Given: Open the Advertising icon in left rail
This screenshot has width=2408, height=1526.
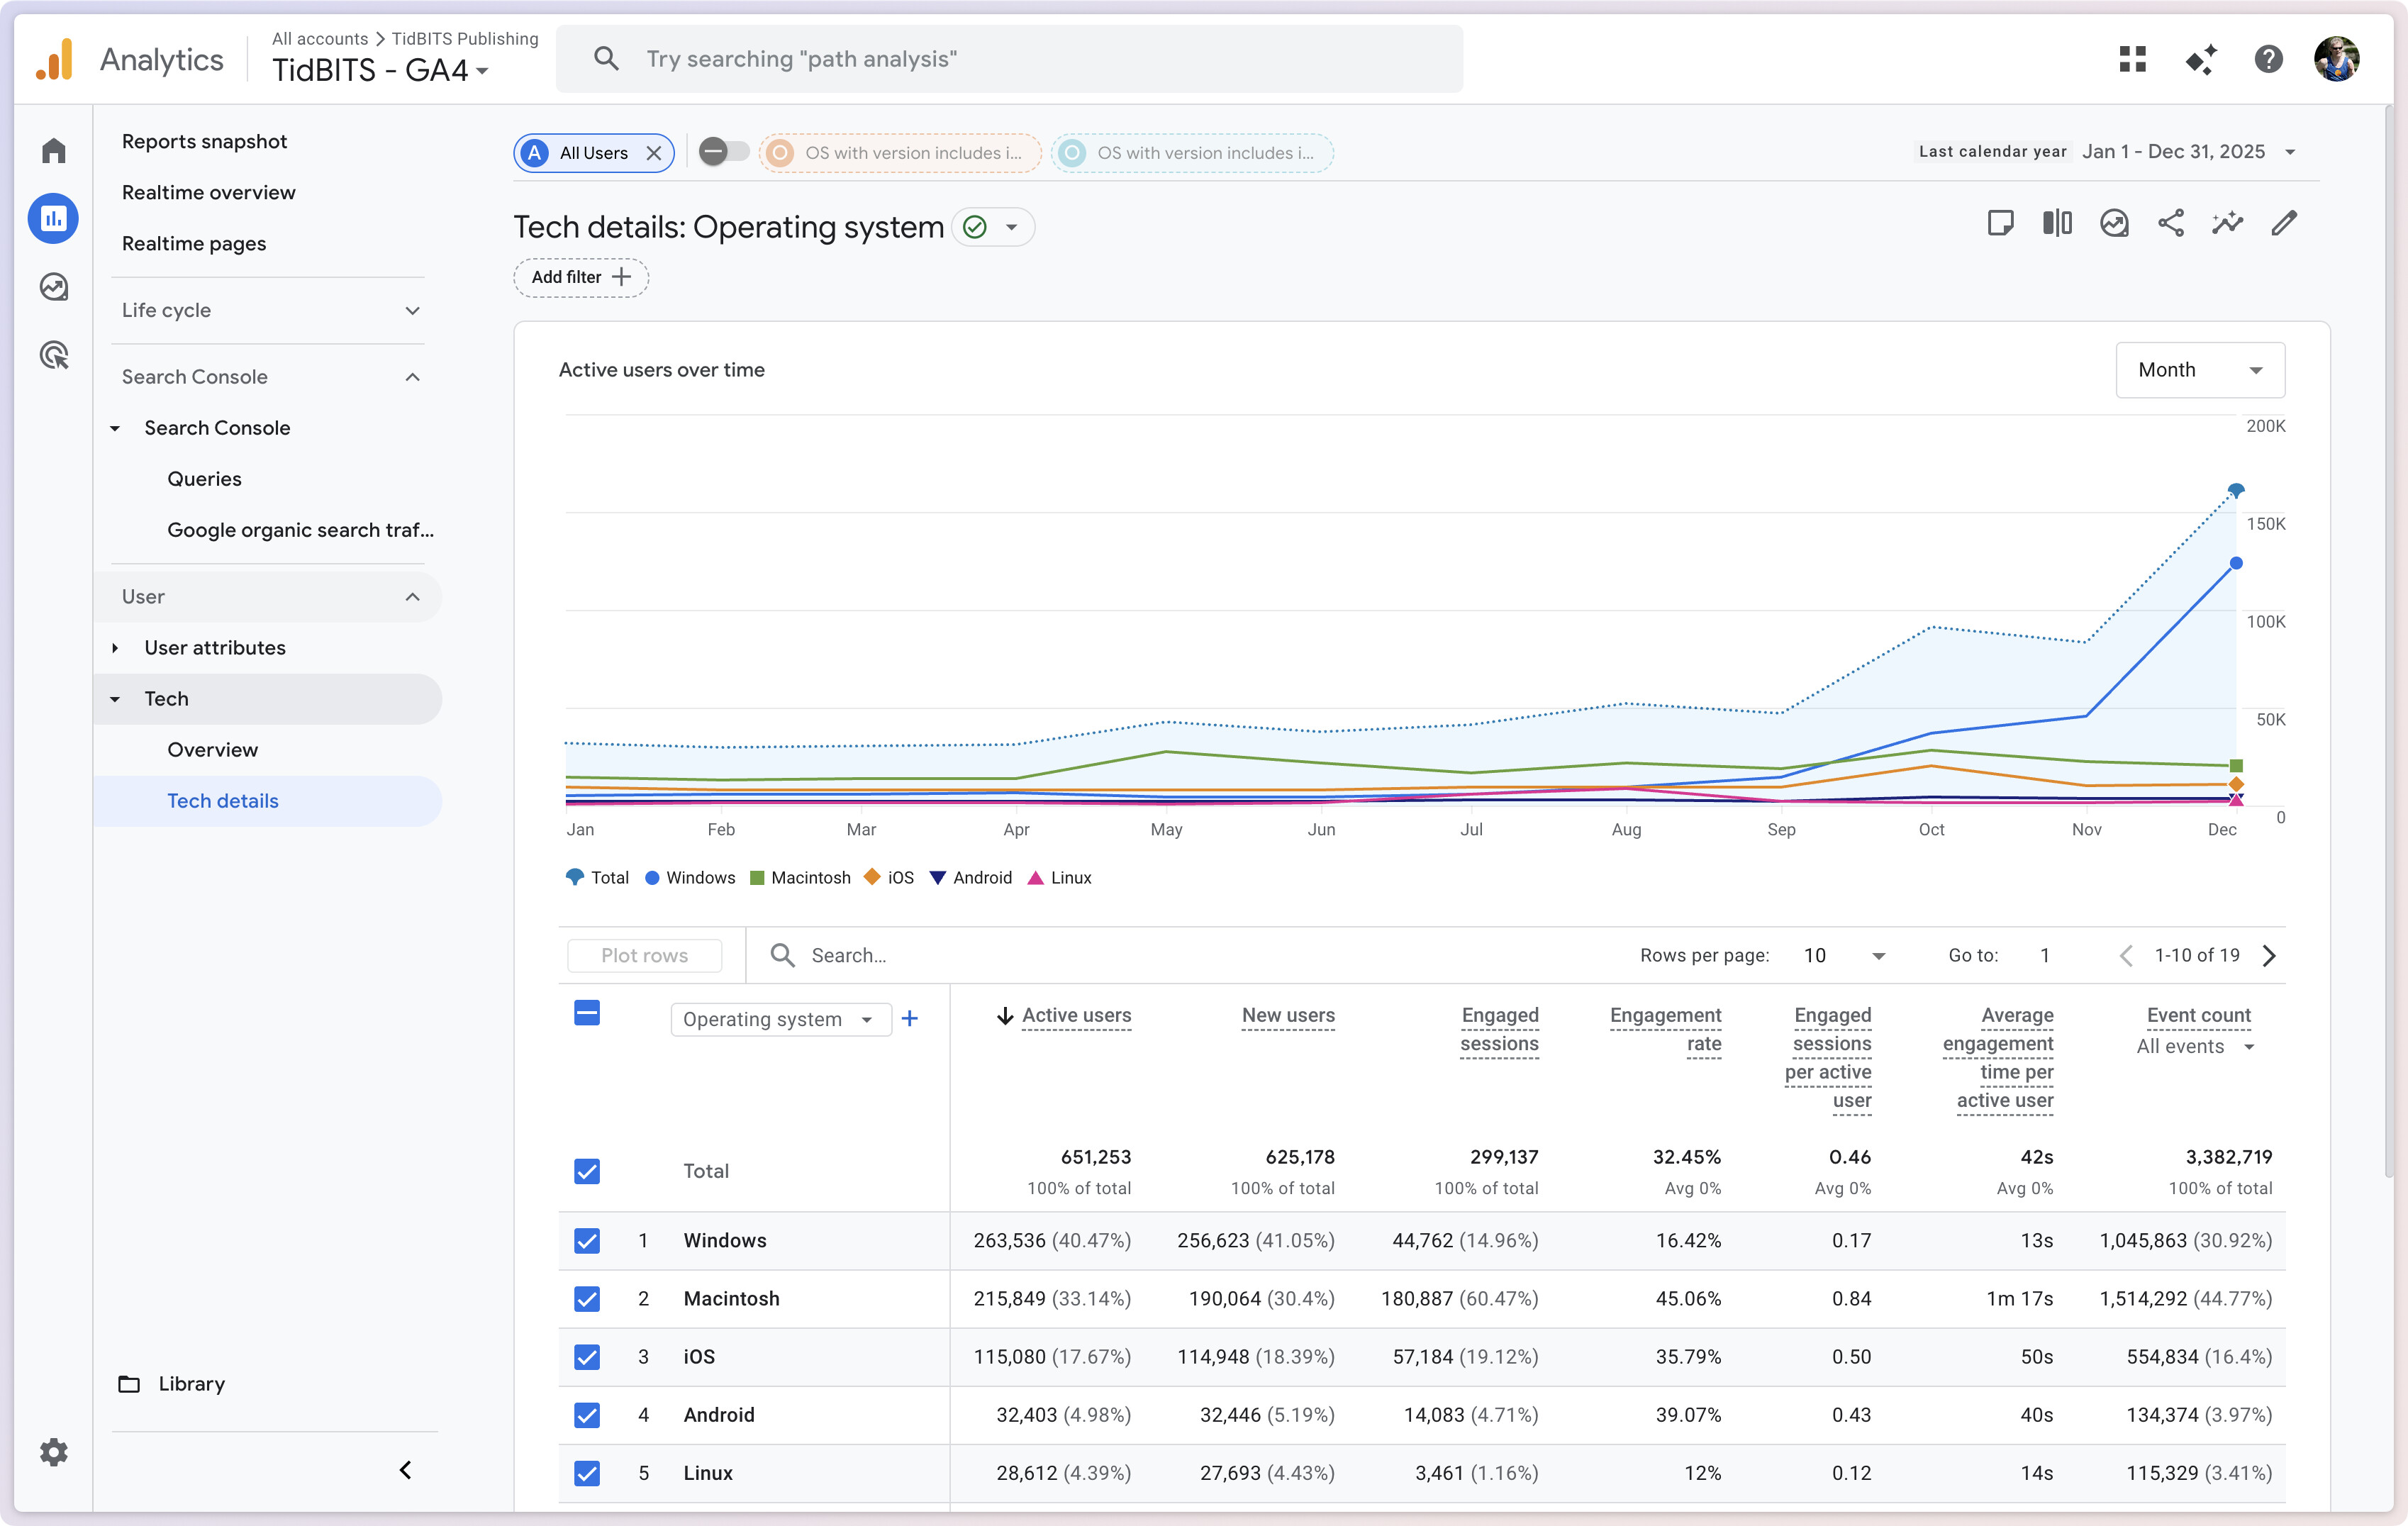Looking at the screenshot, I should coord(54,355).
